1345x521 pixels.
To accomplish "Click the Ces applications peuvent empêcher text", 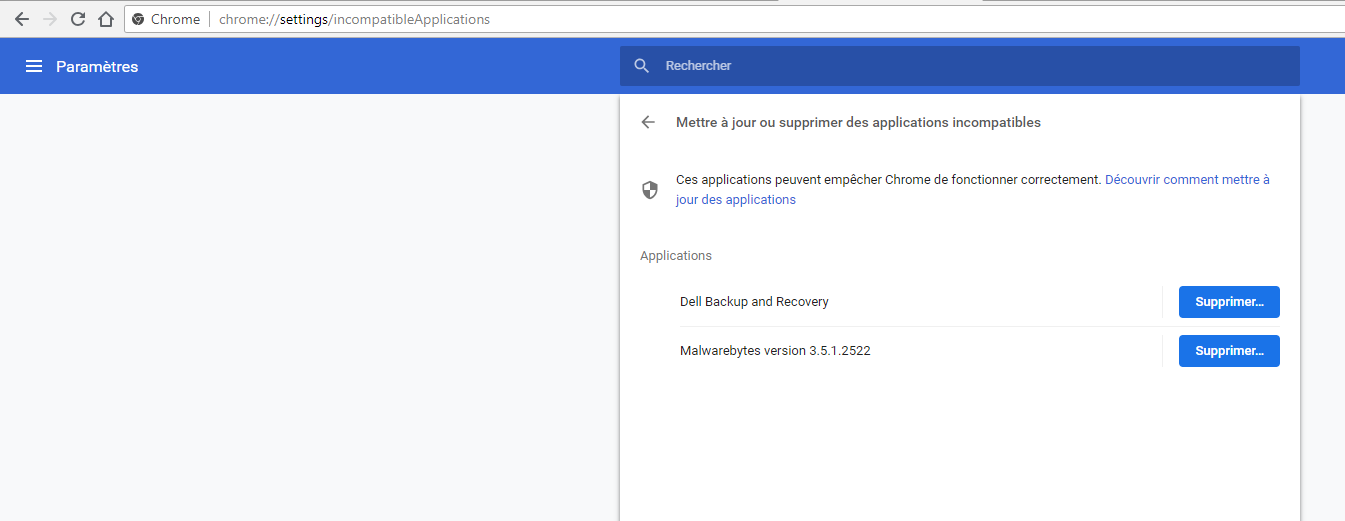I will (888, 180).
